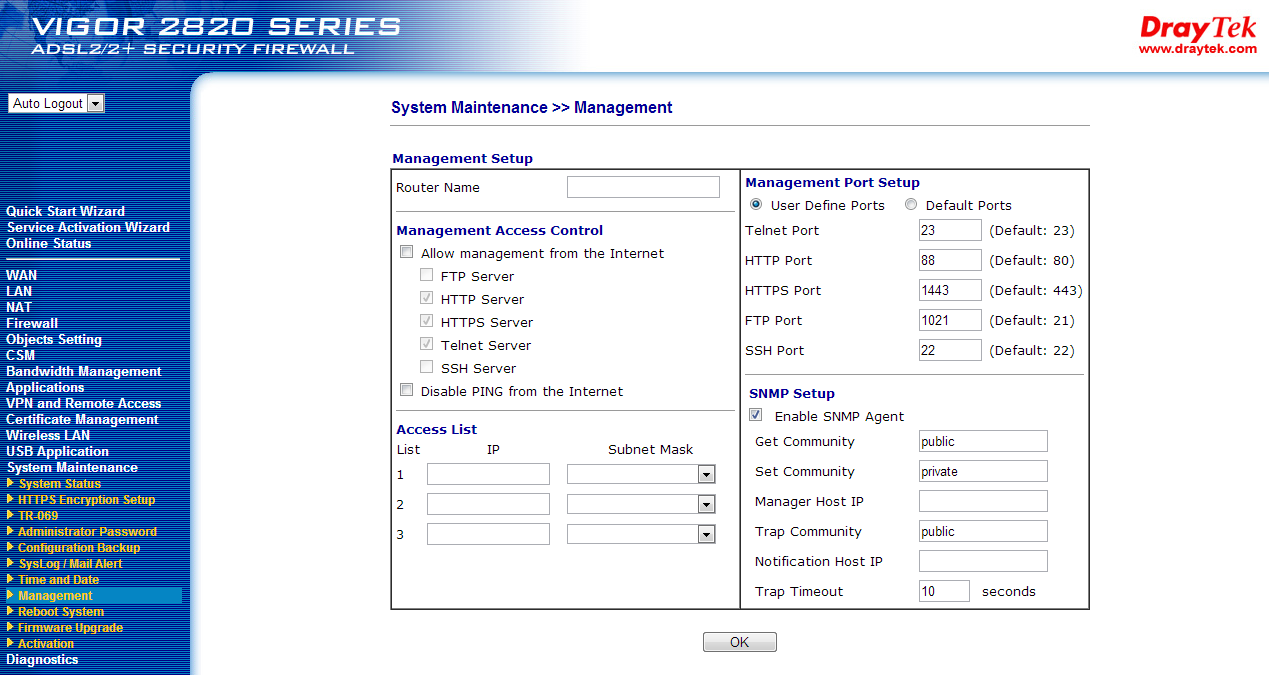Viewport: 1269px width, 675px height.
Task: Click the Router Name field
Action: pos(643,187)
